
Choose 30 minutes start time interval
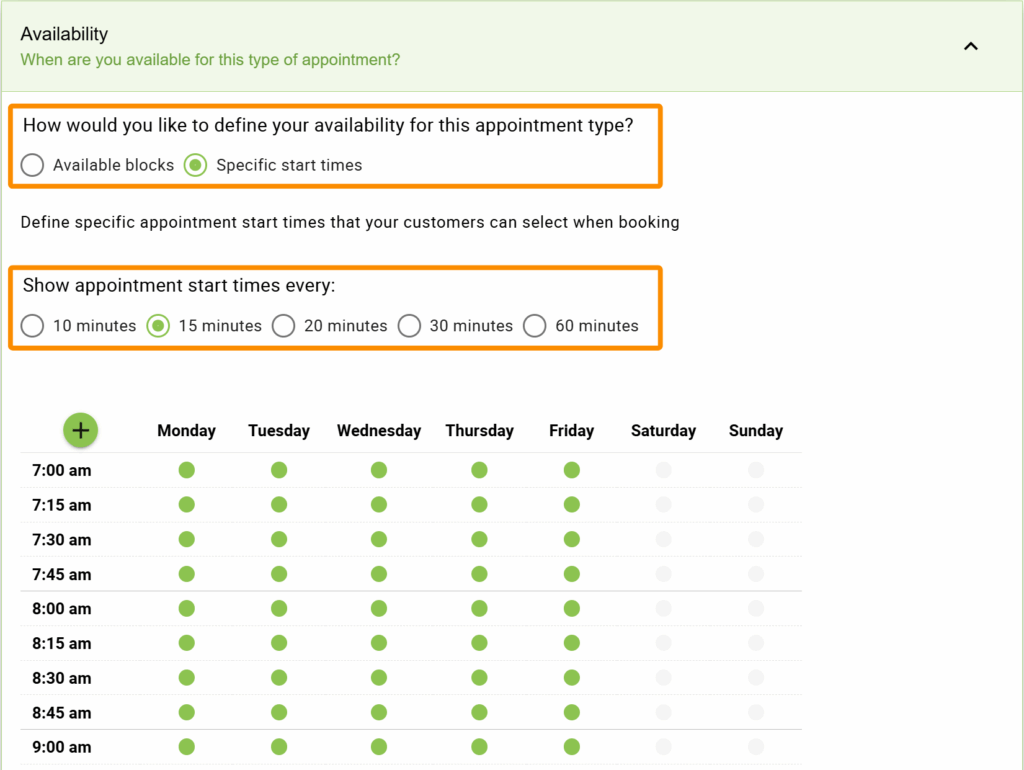pyautogui.click(x=409, y=326)
